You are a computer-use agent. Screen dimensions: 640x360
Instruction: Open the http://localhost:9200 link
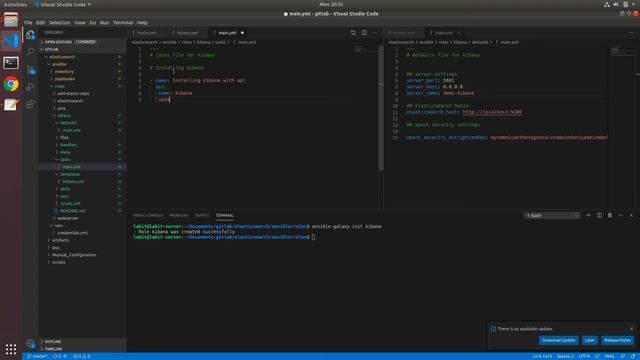(492, 112)
